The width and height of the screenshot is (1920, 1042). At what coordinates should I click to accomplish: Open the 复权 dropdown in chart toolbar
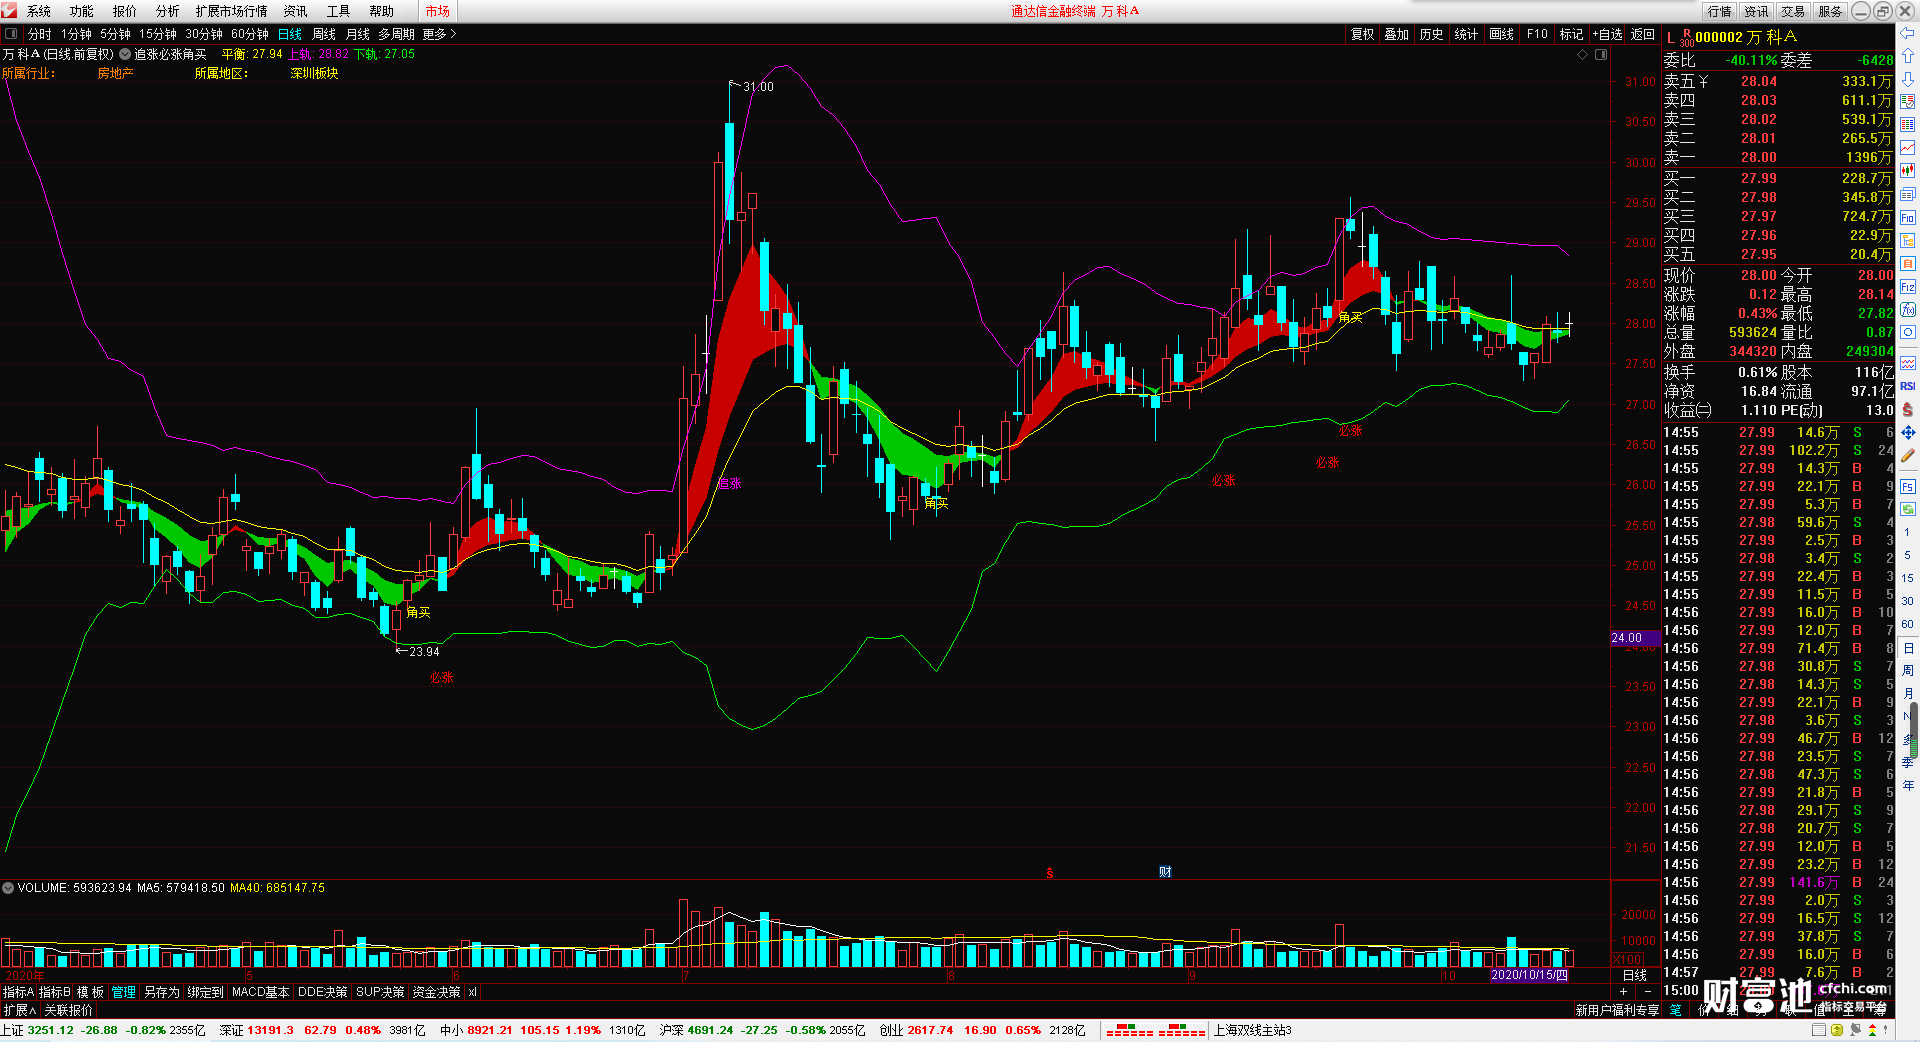pyautogui.click(x=1363, y=34)
